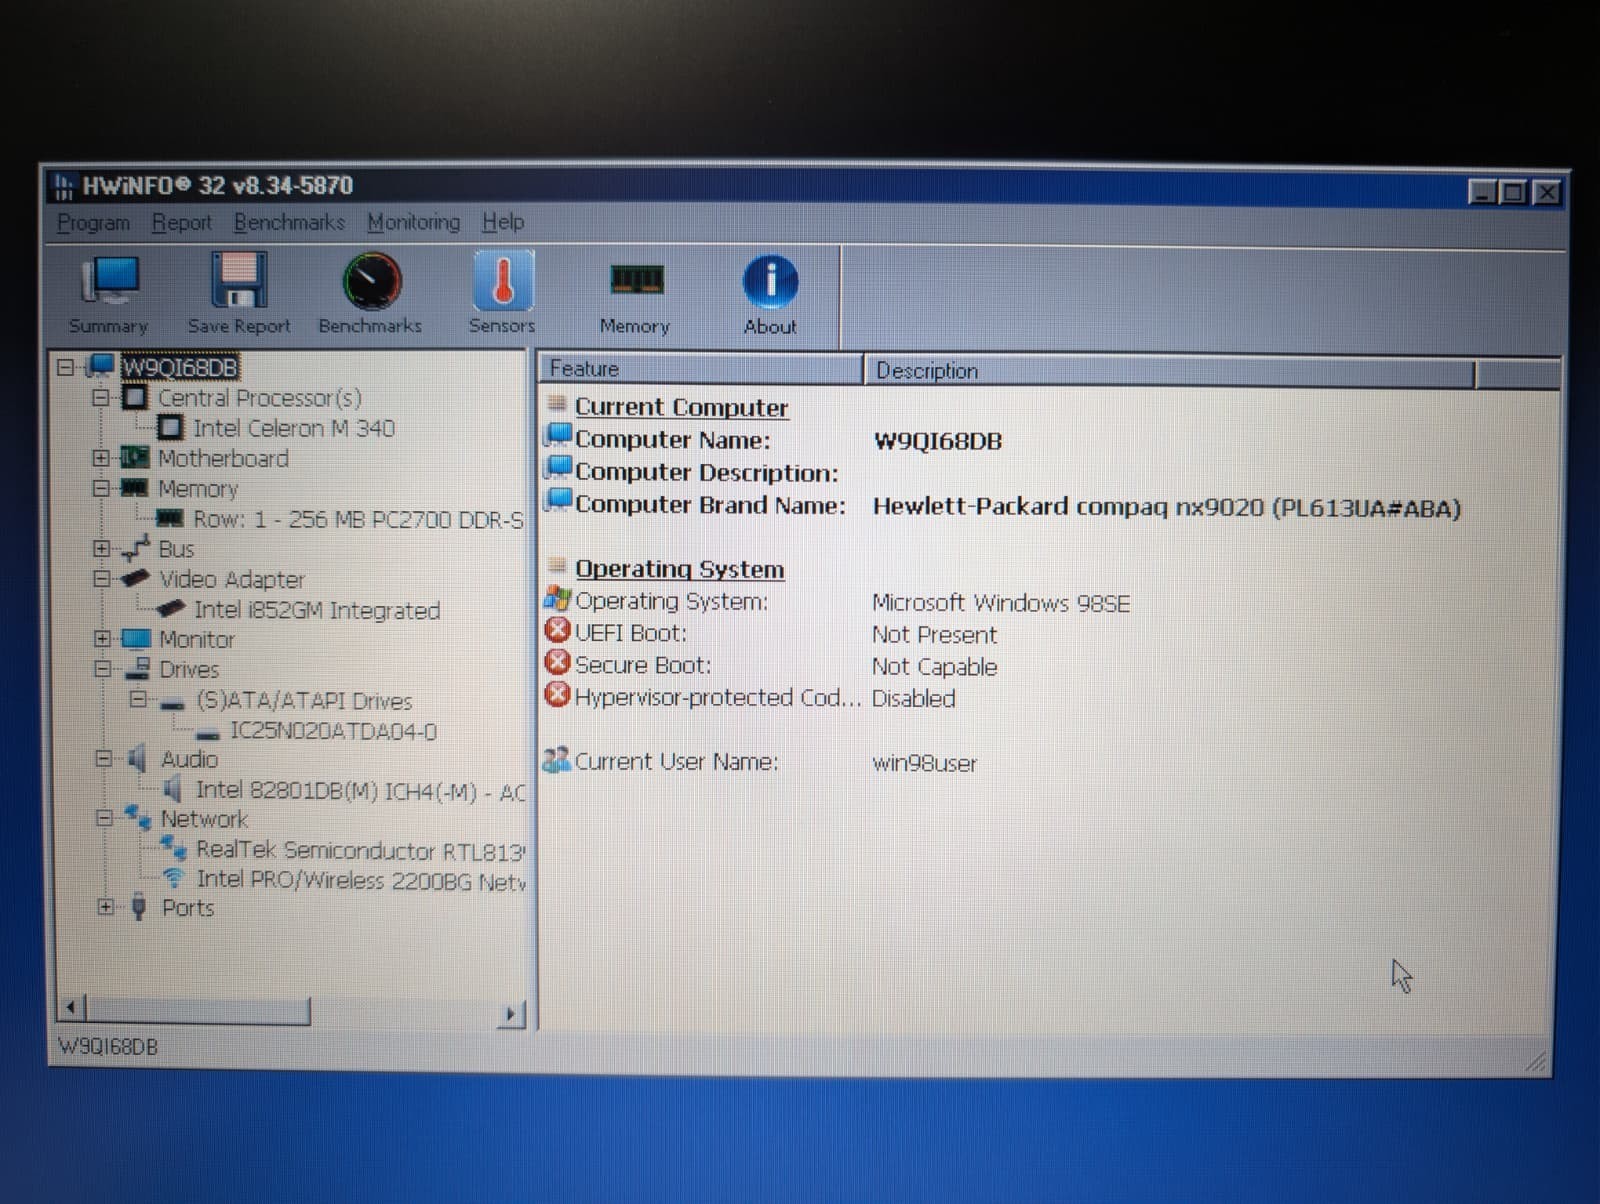Viewport: 1600px width, 1204px height.
Task: Select the Ports tree item
Action: pyautogui.click(x=188, y=908)
